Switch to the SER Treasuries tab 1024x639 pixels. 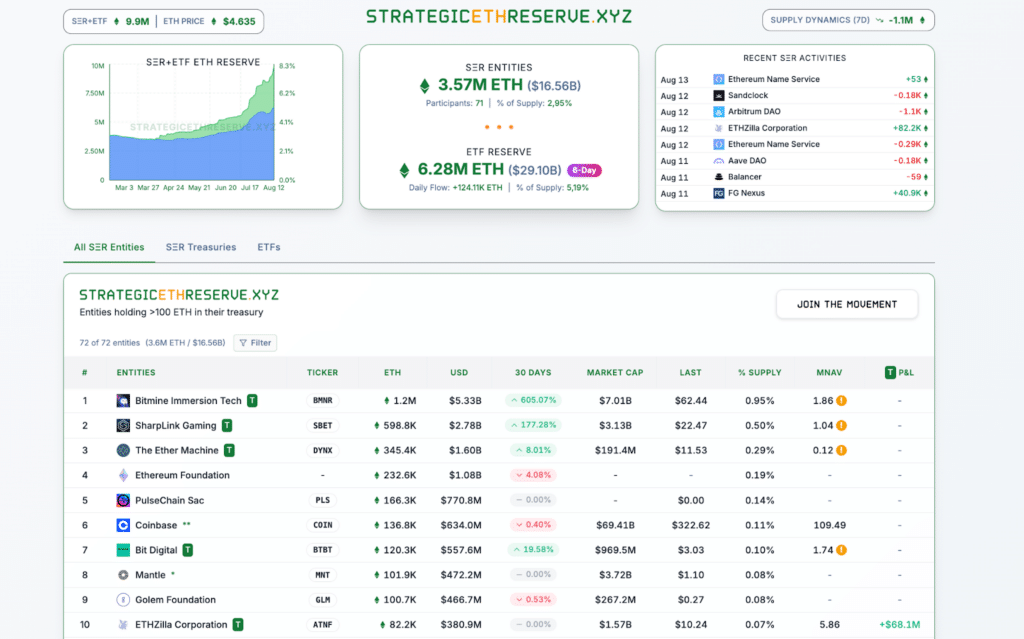(x=200, y=247)
